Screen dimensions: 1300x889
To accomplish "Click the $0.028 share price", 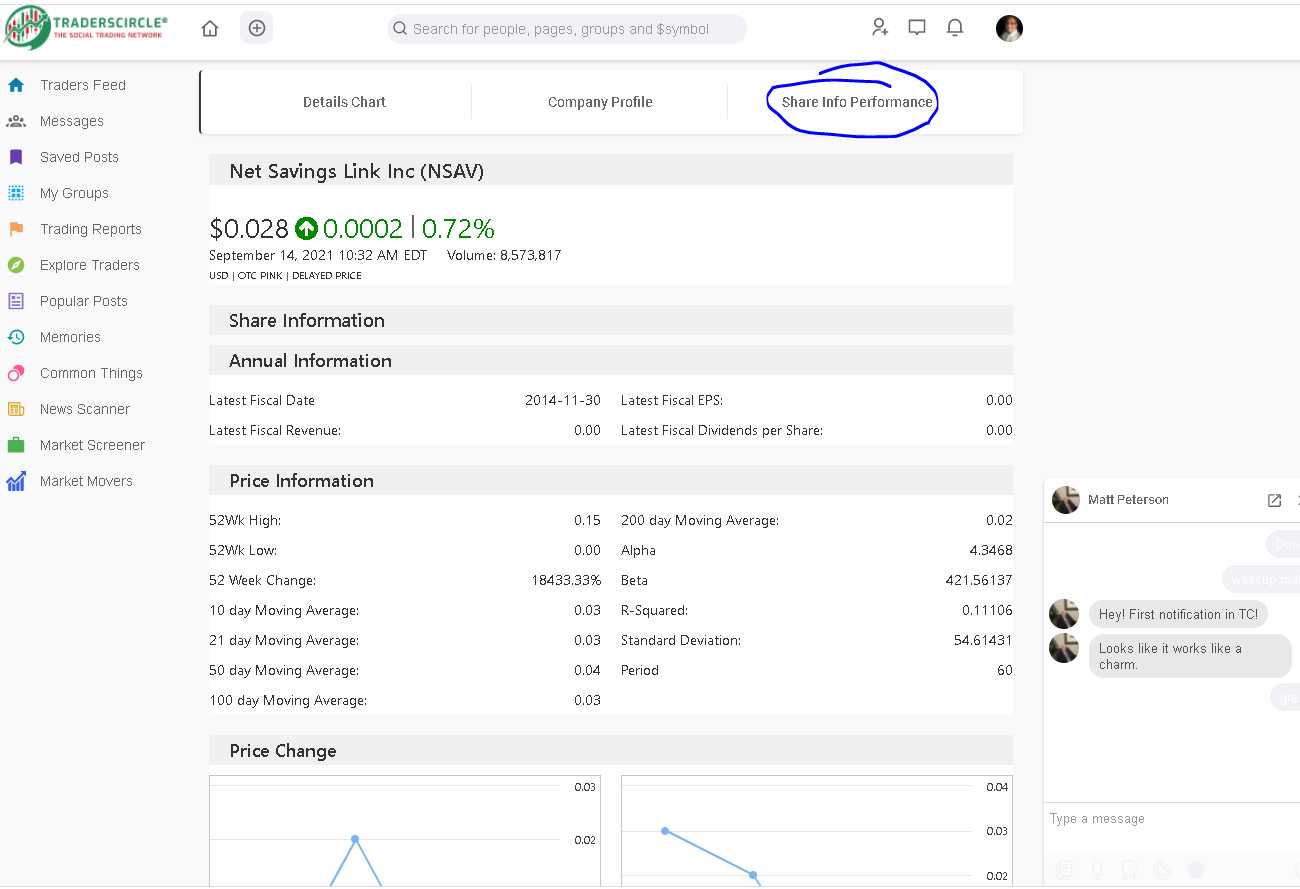I will tap(249, 229).
